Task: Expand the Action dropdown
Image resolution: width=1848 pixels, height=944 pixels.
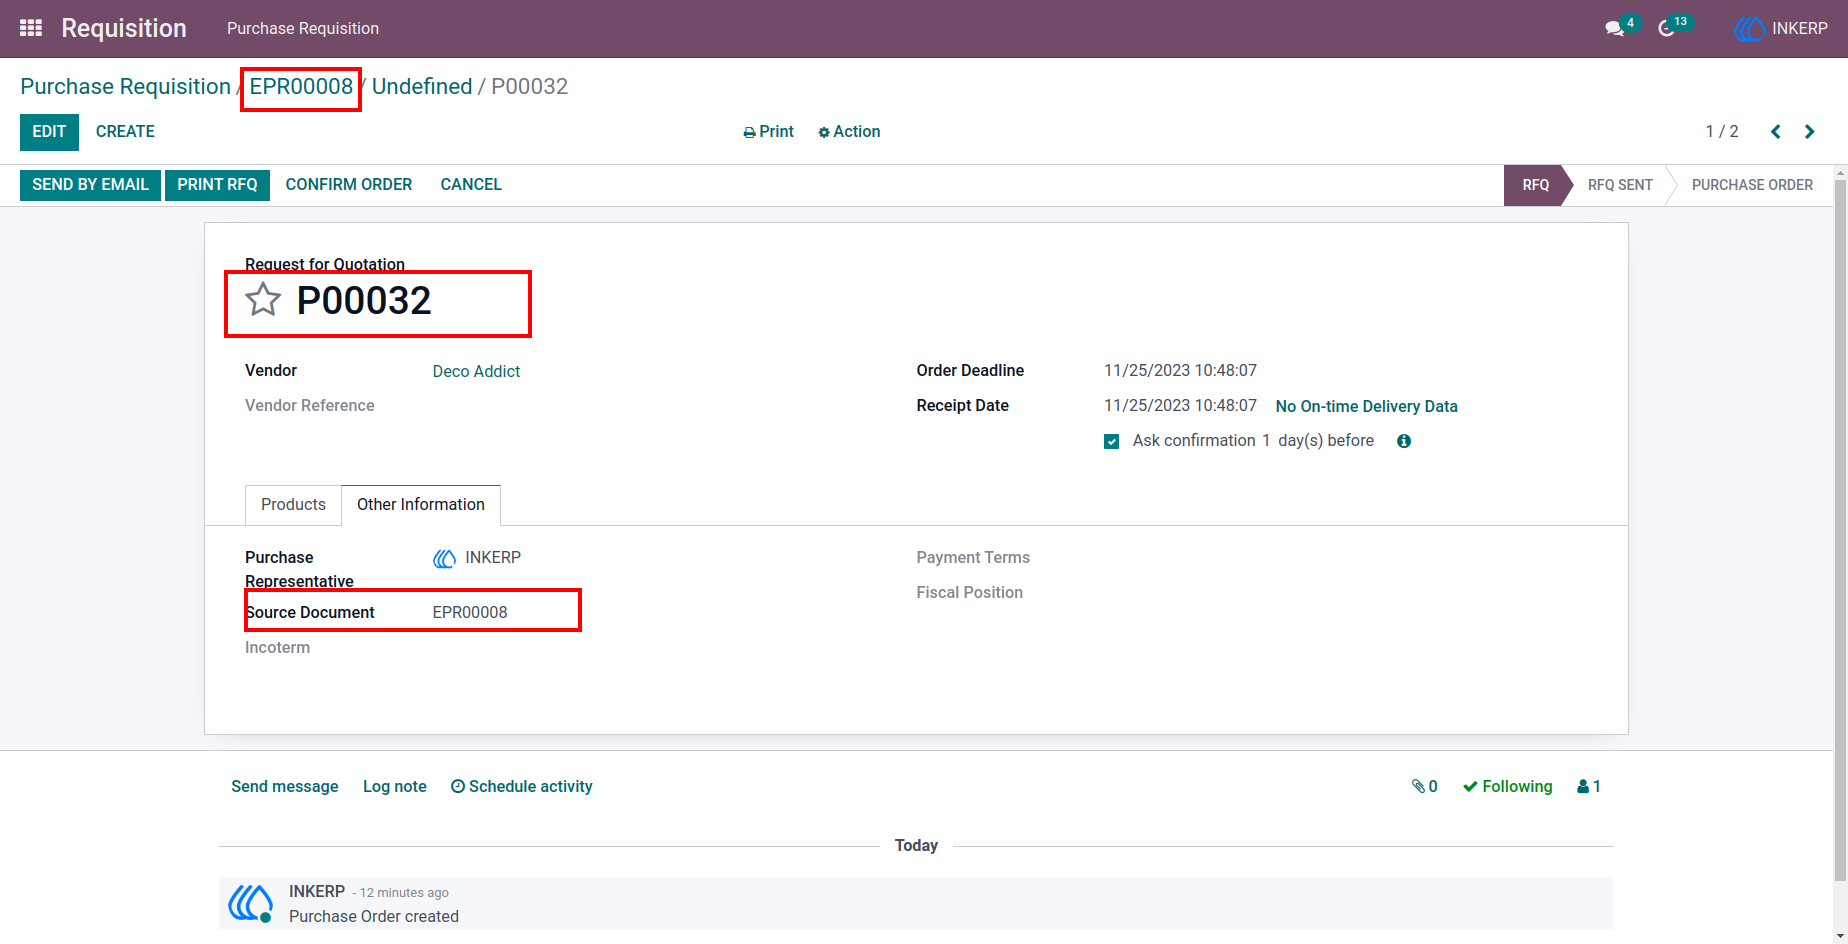Action: point(849,132)
